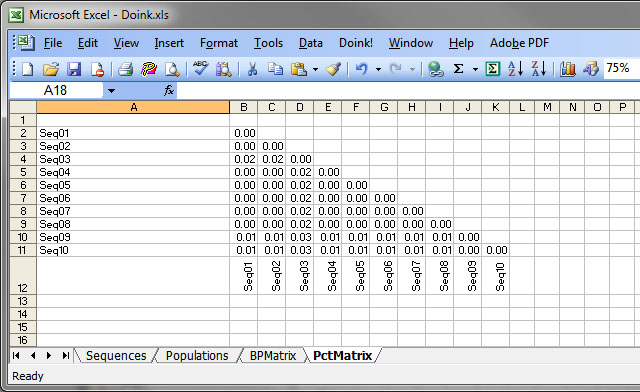The height and width of the screenshot is (392, 640).
Task: Click the Permission icon beside Save
Action: tap(98, 69)
